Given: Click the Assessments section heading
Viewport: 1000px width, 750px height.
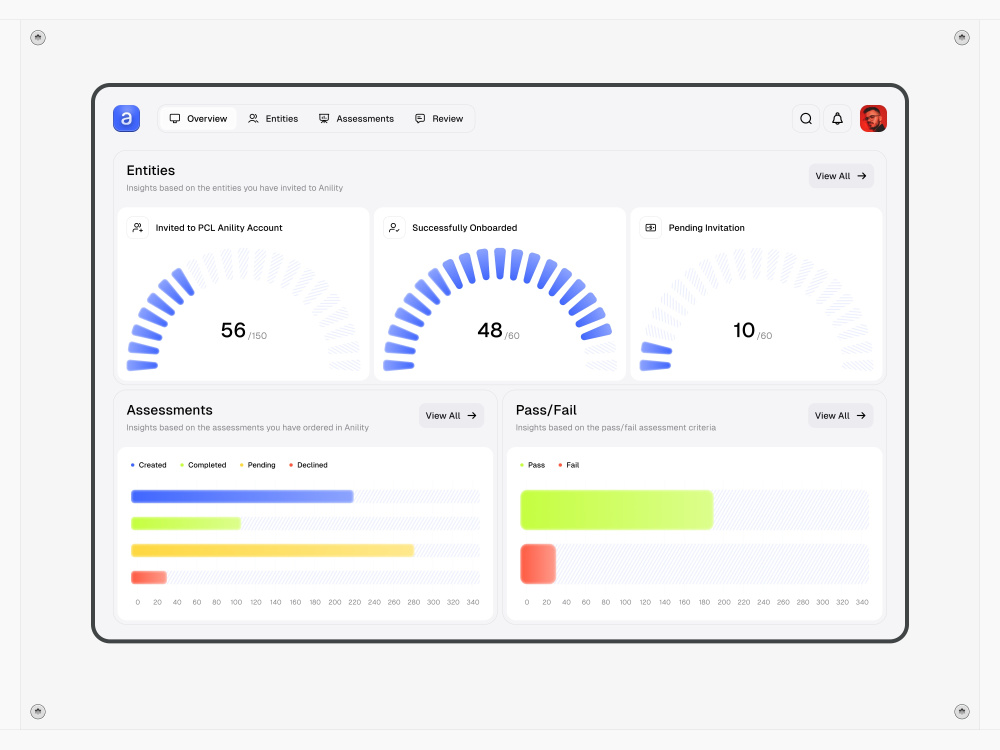Looking at the screenshot, I should pyautogui.click(x=170, y=410).
